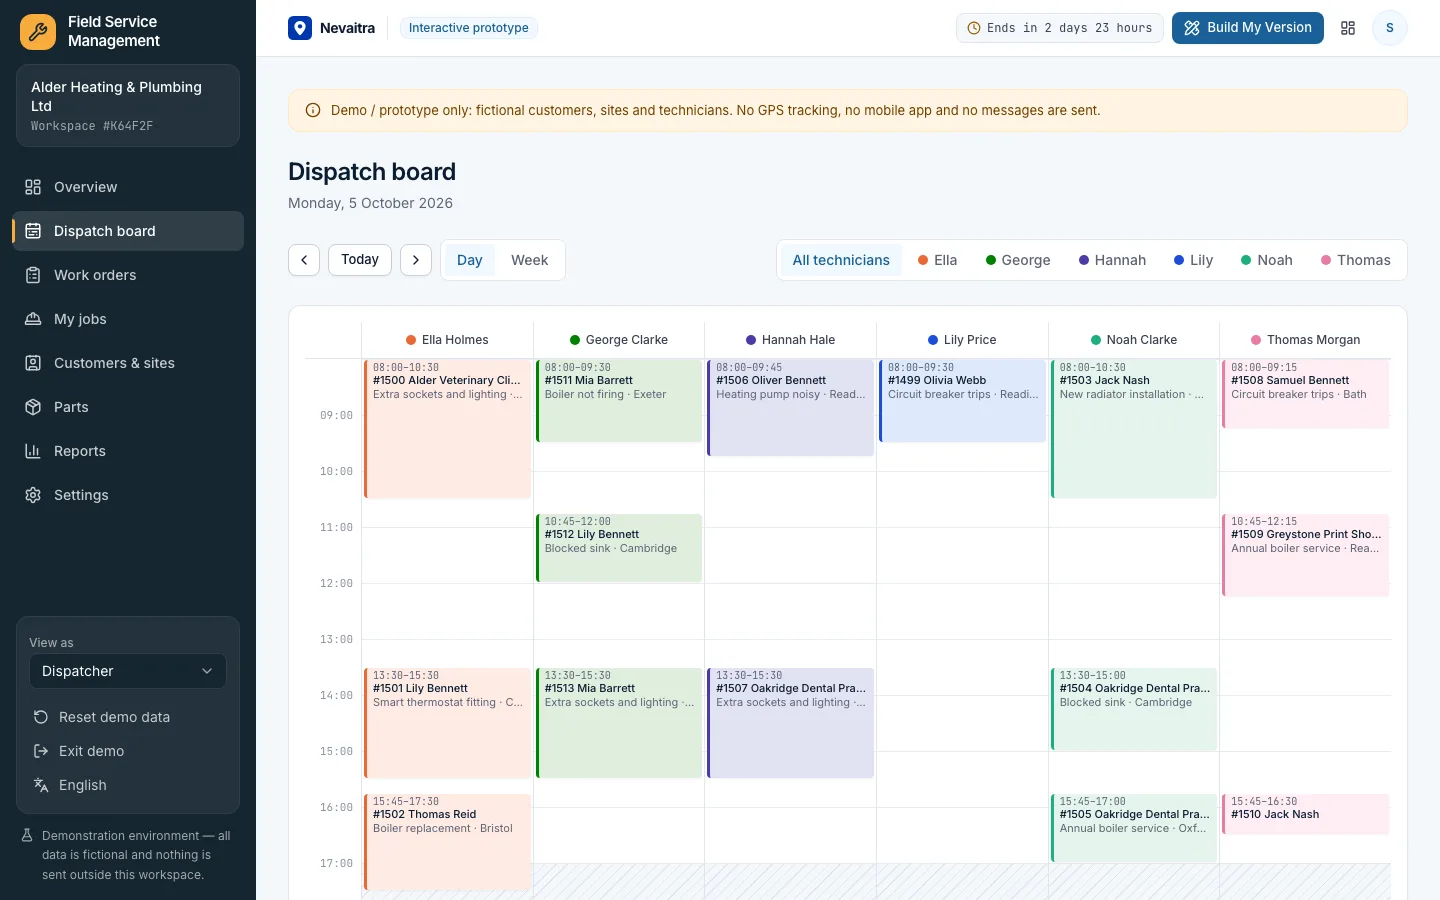Image resolution: width=1440 pixels, height=900 pixels.
Task: Click the Customers & sites icon
Action: point(33,363)
